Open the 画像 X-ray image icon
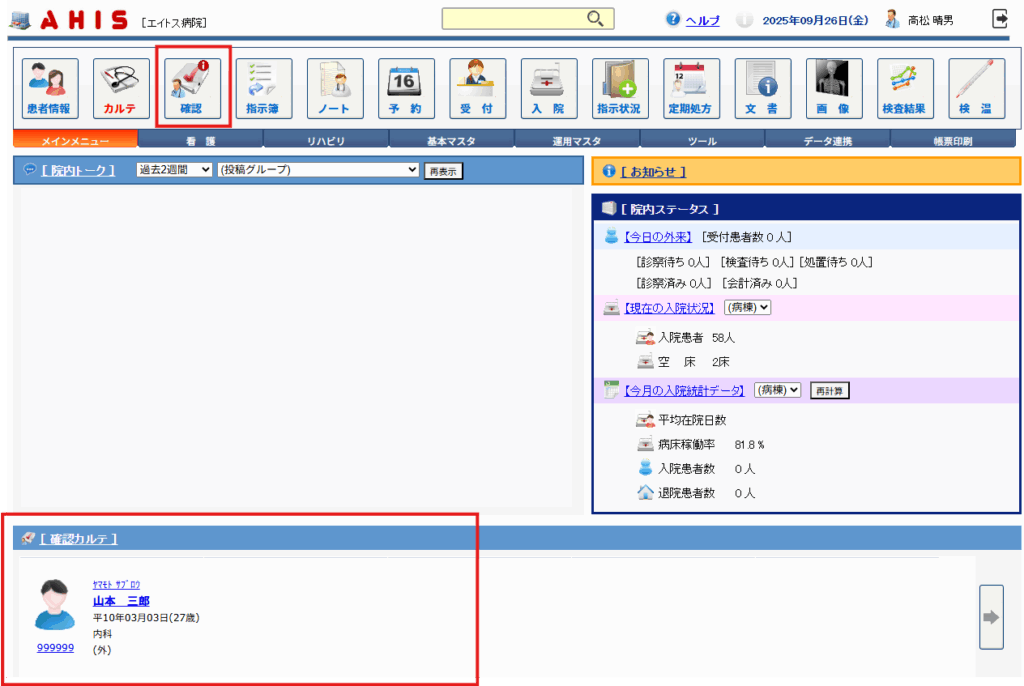Screen dimensions: 1024x686 coord(834,88)
